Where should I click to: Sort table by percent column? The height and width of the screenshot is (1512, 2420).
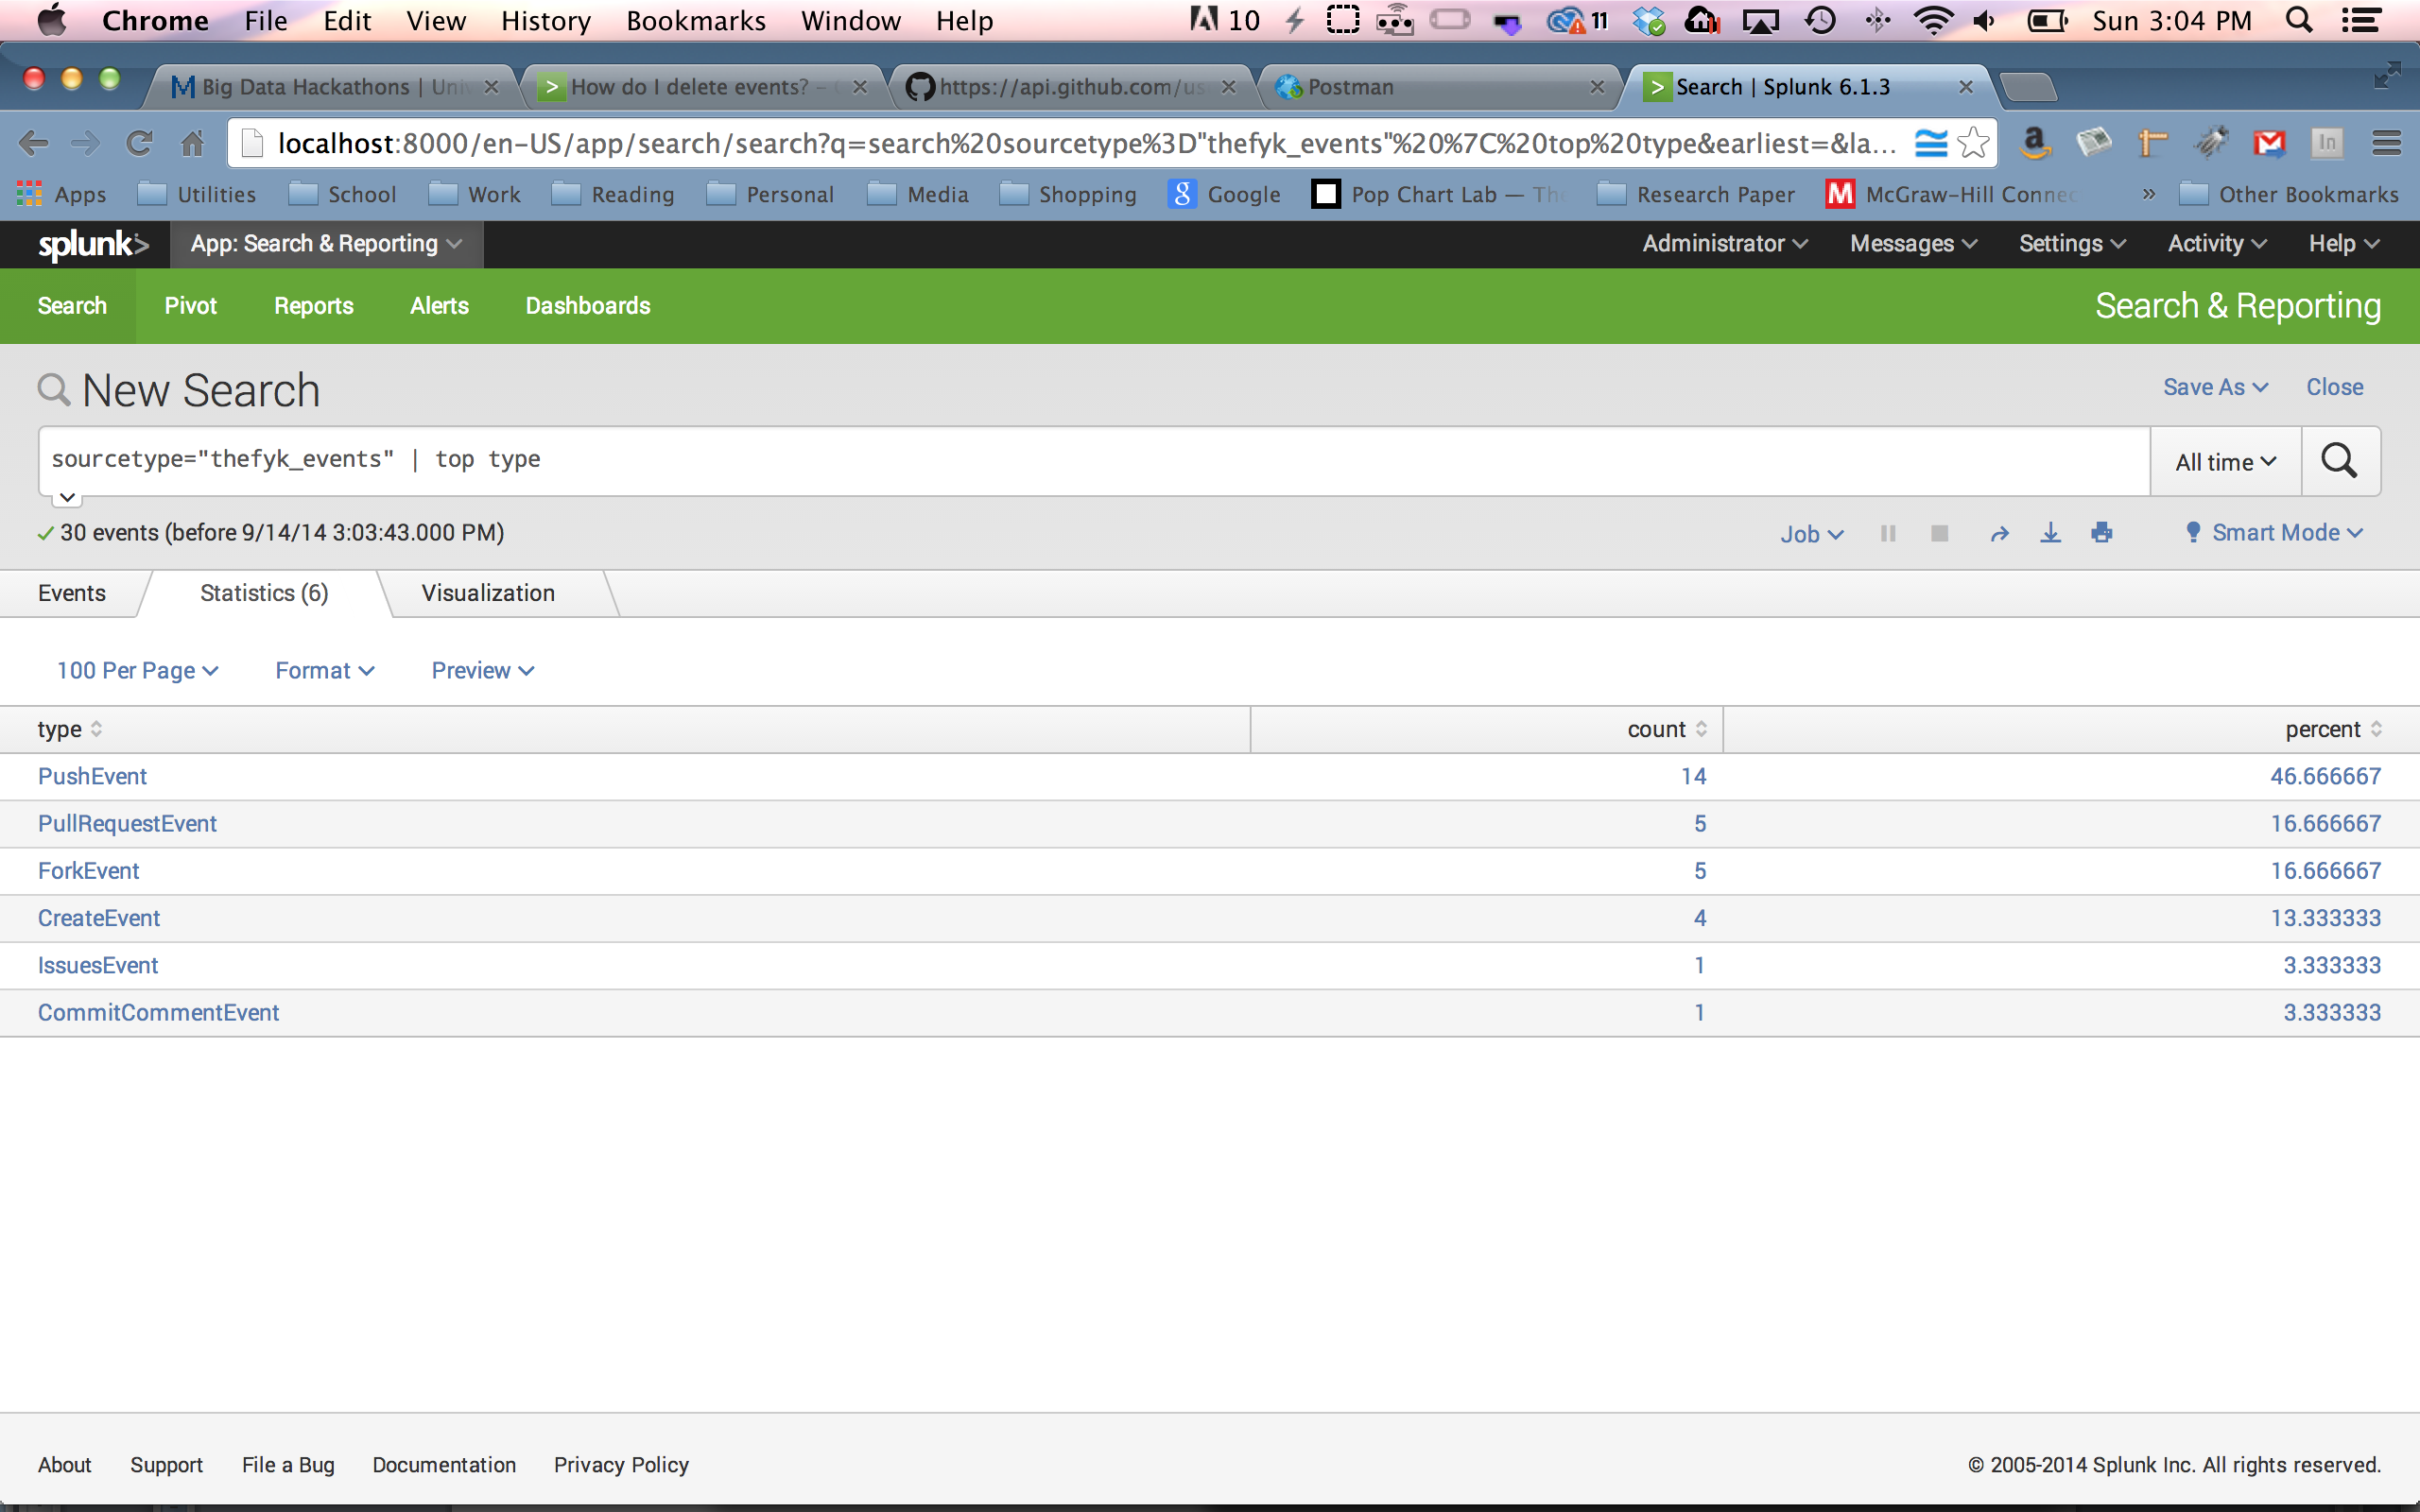pos(2332,730)
